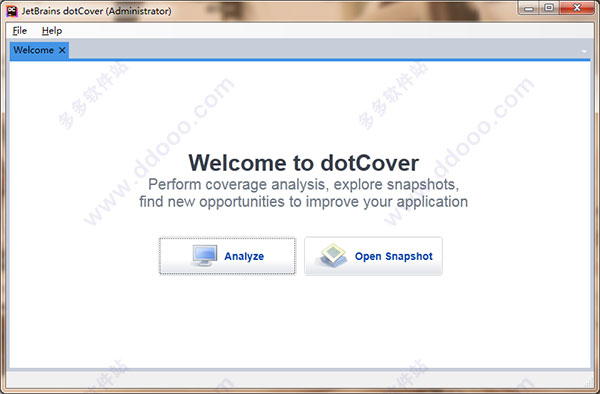Open the File menu
The image size is (600, 394).
pyautogui.click(x=20, y=31)
